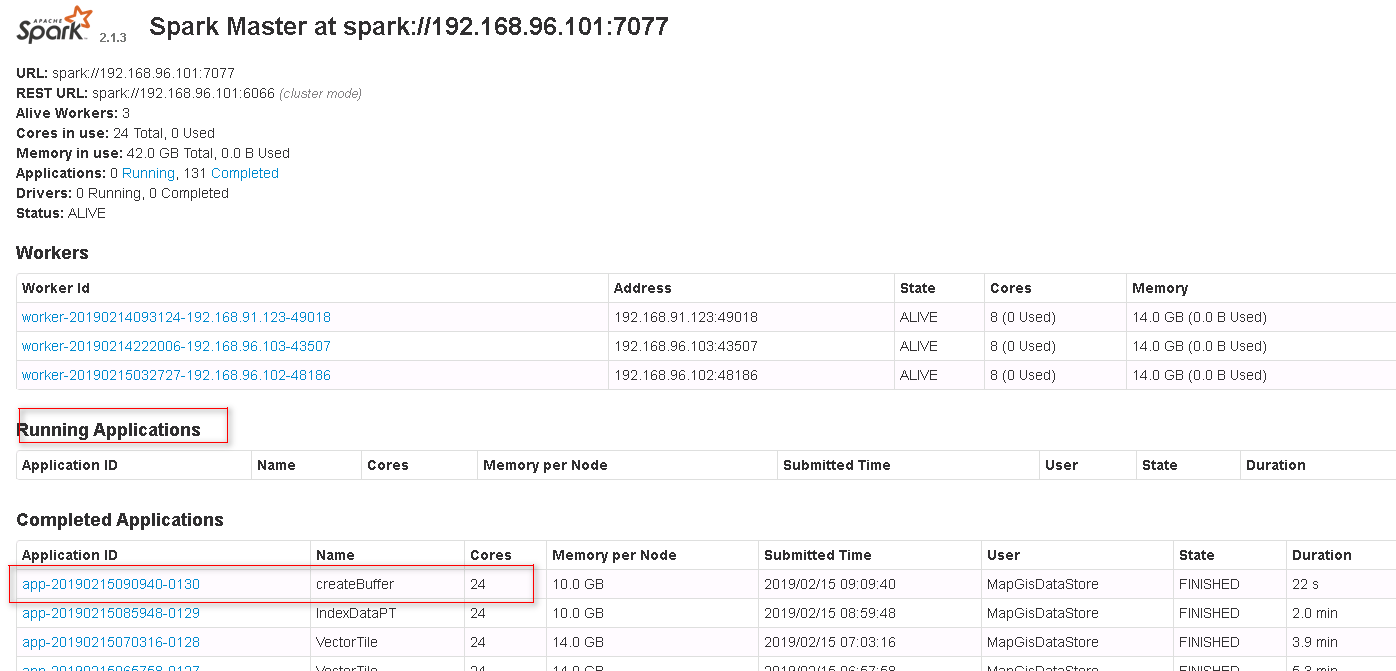
Task: Click submitted time 2019/02/15 08:59:48
Action: point(832,613)
